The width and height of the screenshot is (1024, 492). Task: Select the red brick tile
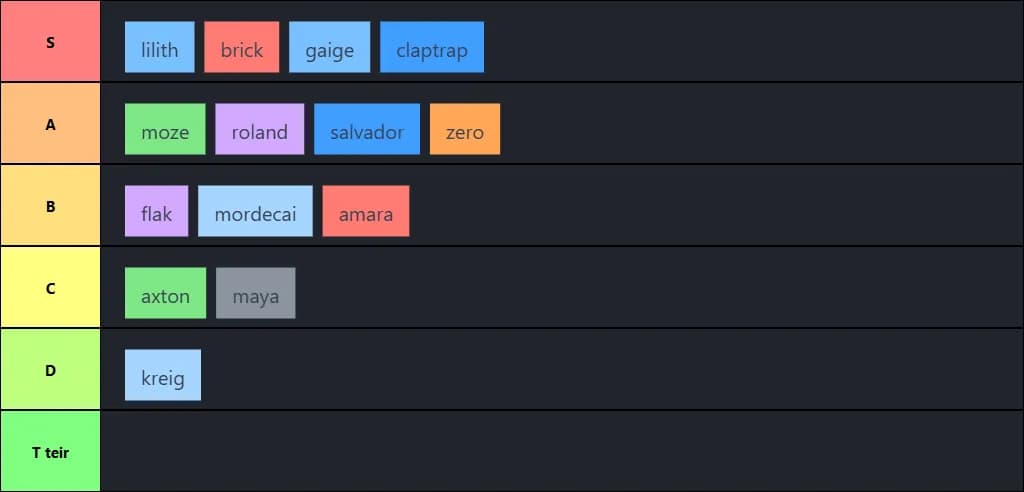241,47
